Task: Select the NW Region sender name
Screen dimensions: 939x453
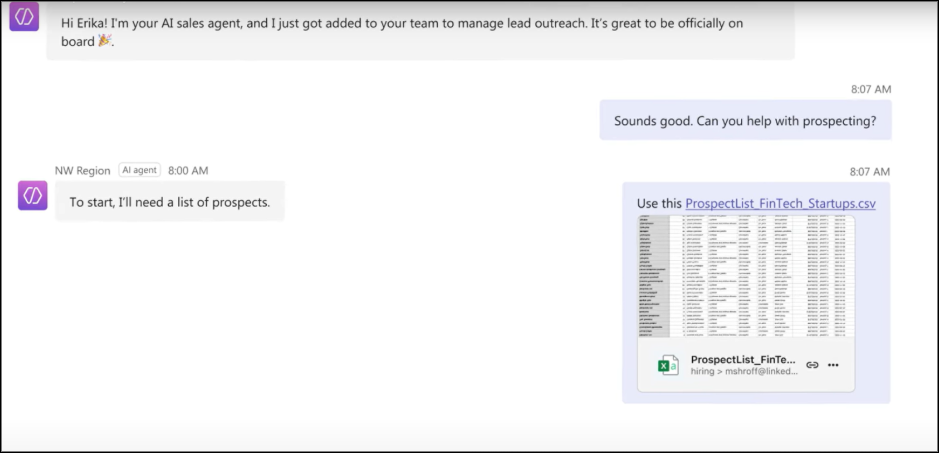Action: pos(82,170)
